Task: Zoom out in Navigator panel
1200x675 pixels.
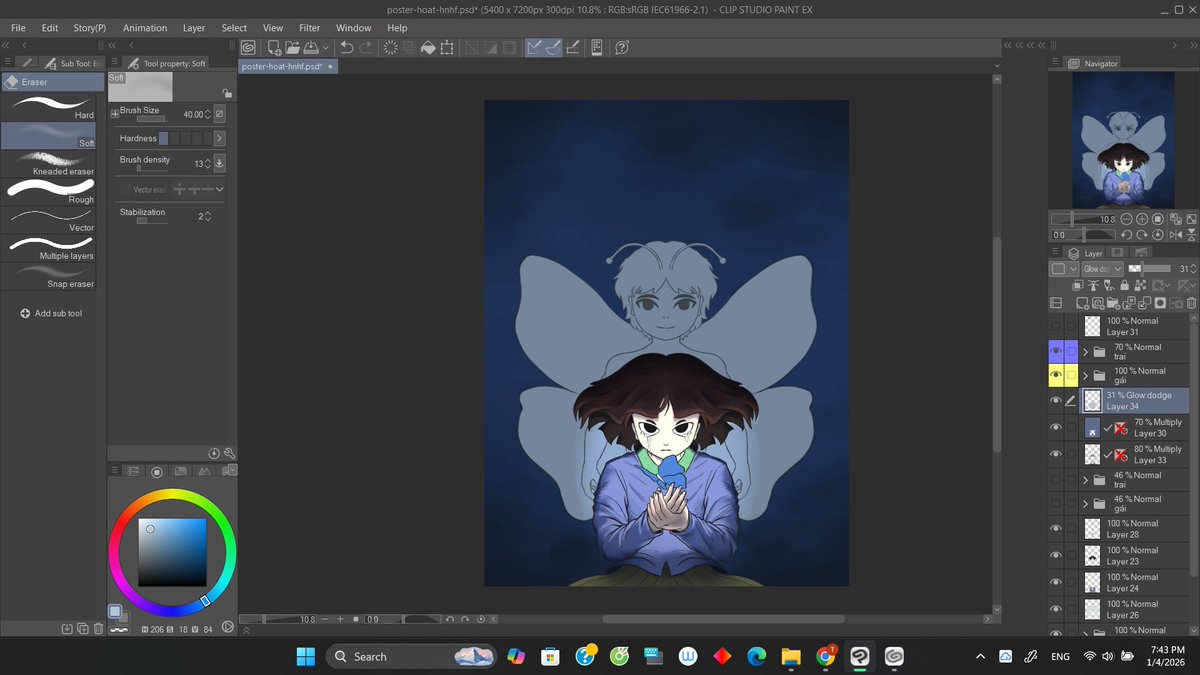Action: pyautogui.click(x=1127, y=219)
